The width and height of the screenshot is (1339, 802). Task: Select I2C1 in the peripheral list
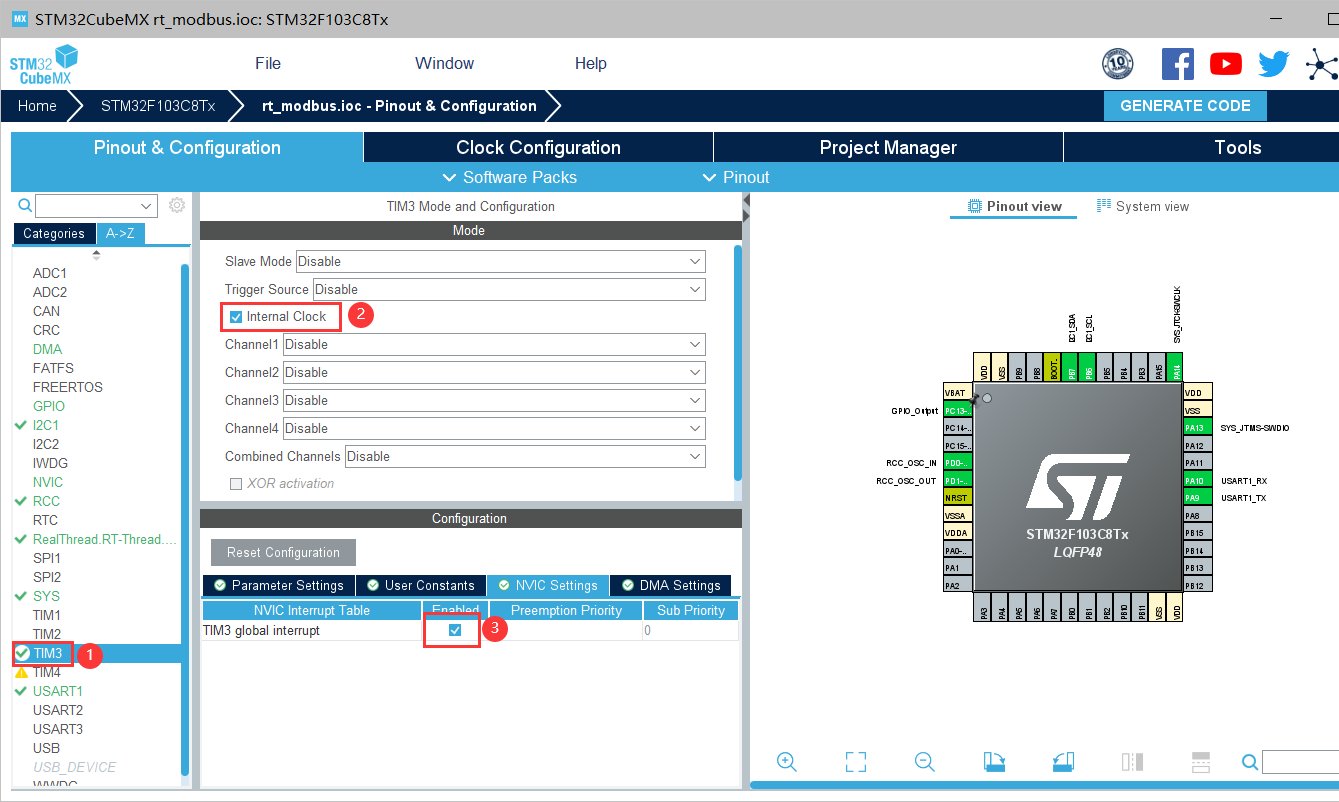coord(46,425)
